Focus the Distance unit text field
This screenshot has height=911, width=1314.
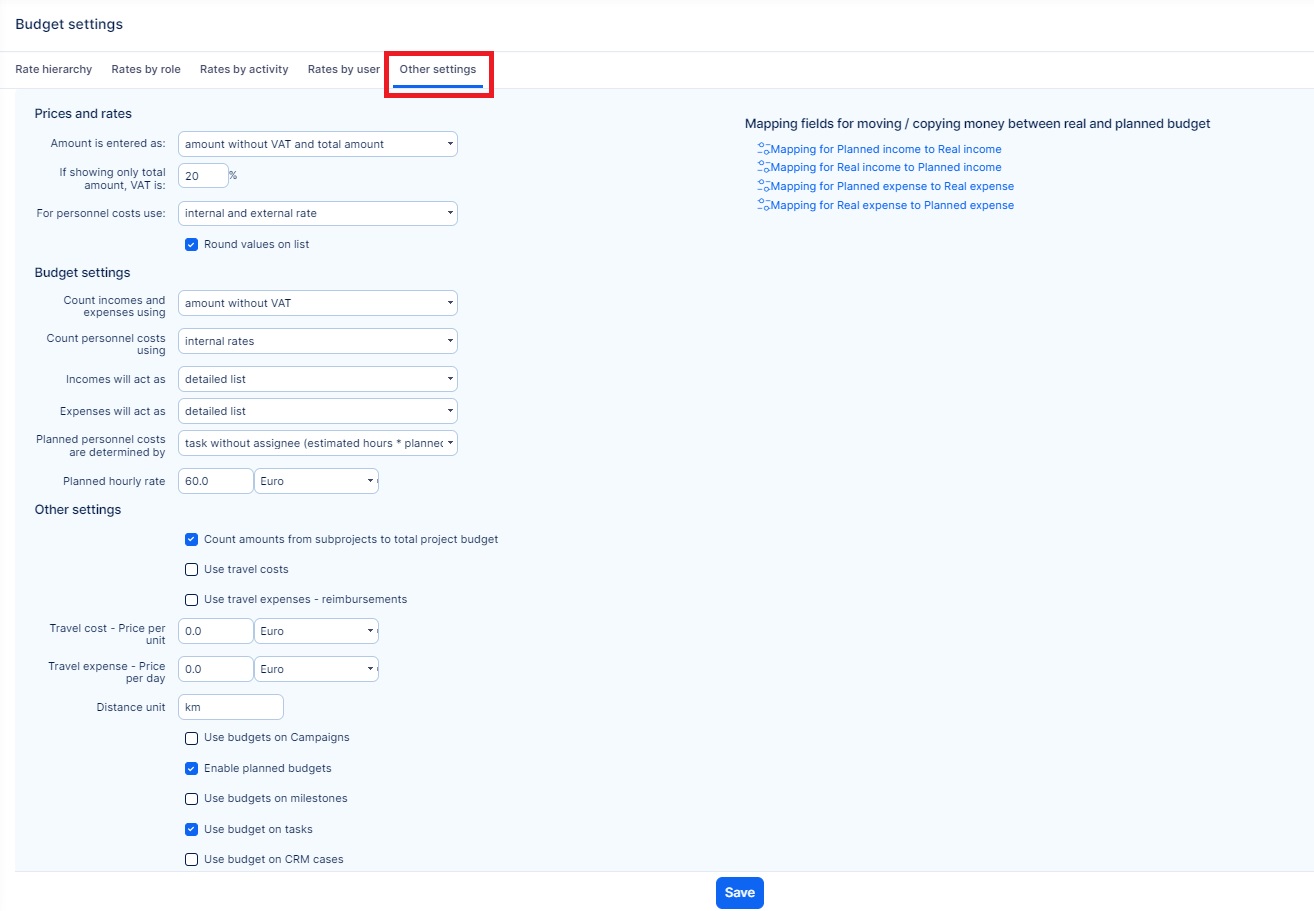pyautogui.click(x=230, y=707)
